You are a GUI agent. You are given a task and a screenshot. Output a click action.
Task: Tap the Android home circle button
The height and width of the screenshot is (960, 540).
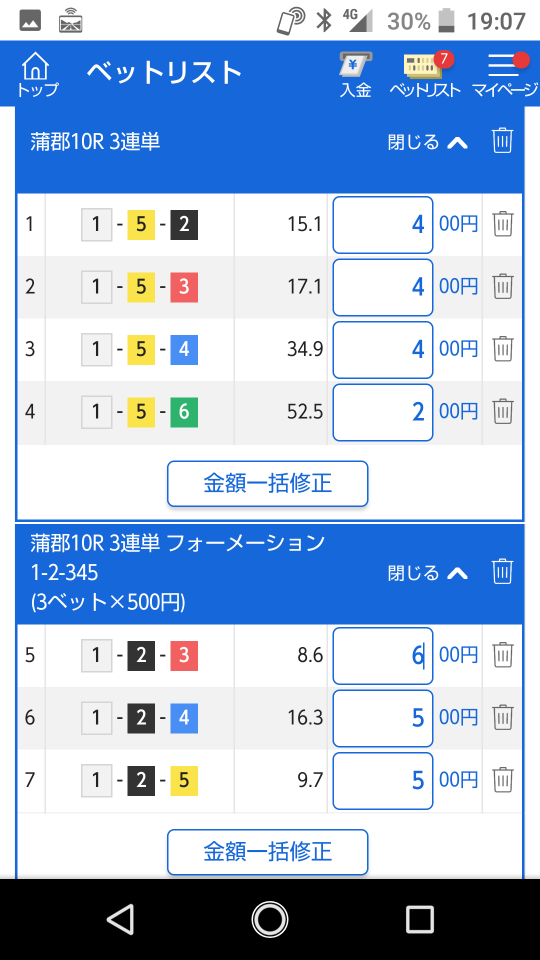pos(269,919)
